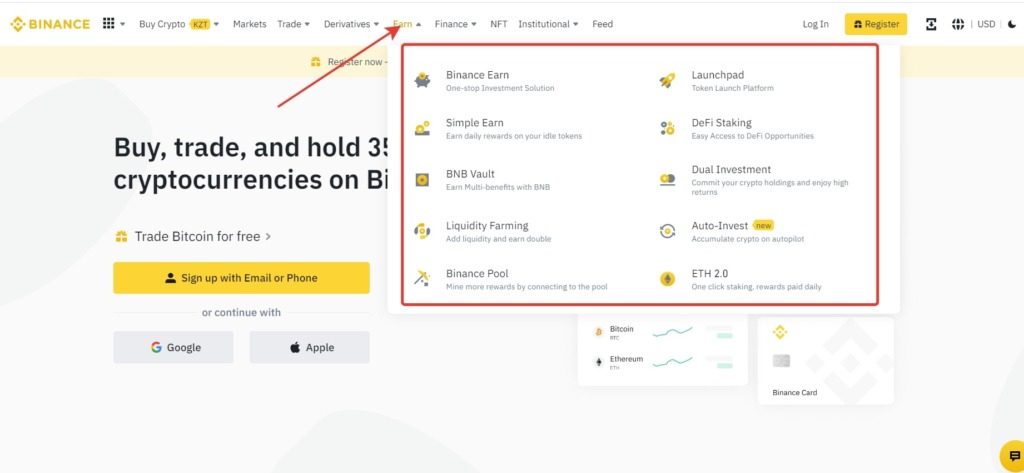
Task: Toggle dark mode moon icon
Action: click(x=1011, y=24)
